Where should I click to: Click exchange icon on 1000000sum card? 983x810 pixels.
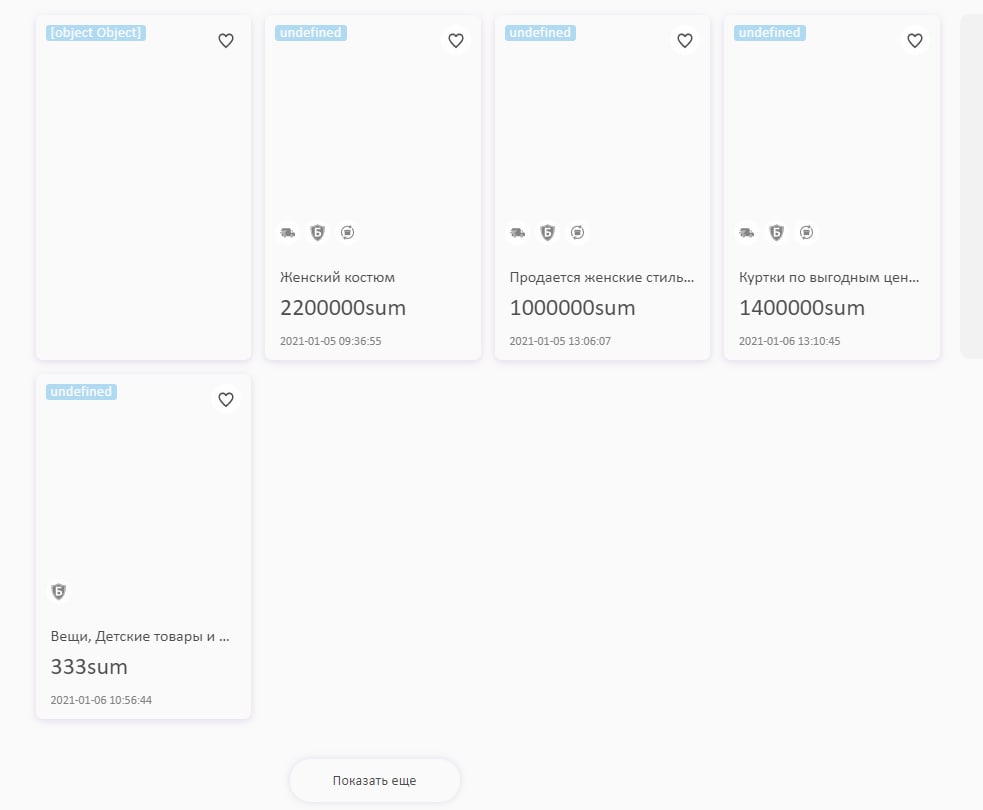click(x=577, y=233)
